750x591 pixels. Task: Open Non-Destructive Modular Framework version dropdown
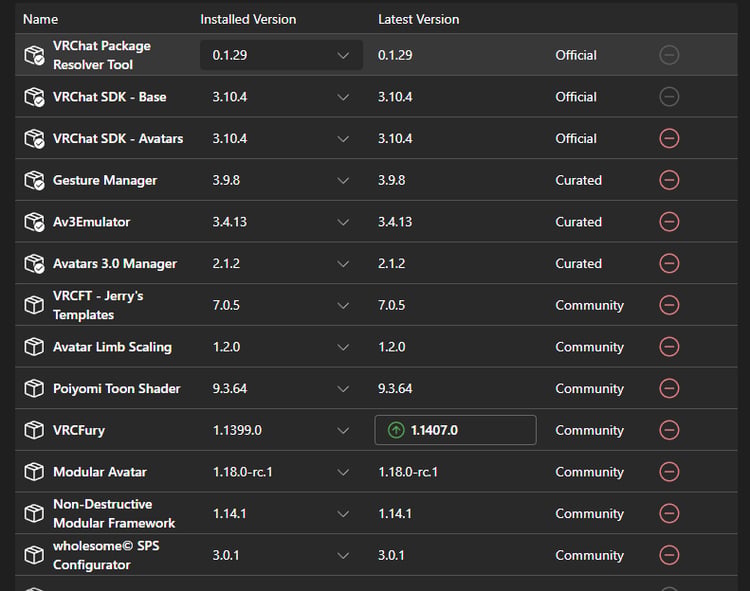(x=281, y=513)
